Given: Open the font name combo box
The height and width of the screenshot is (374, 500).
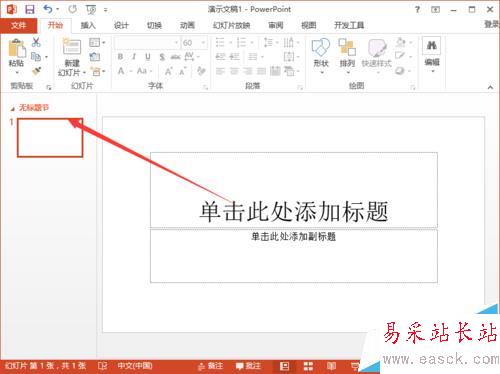Looking at the screenshot, I should coord(147,43).
